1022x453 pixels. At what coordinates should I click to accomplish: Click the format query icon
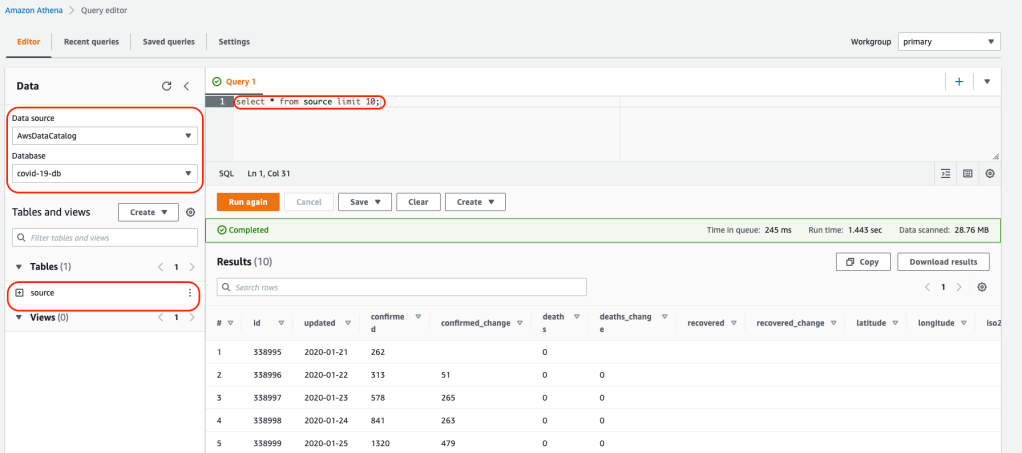click(x=946, y=173)
